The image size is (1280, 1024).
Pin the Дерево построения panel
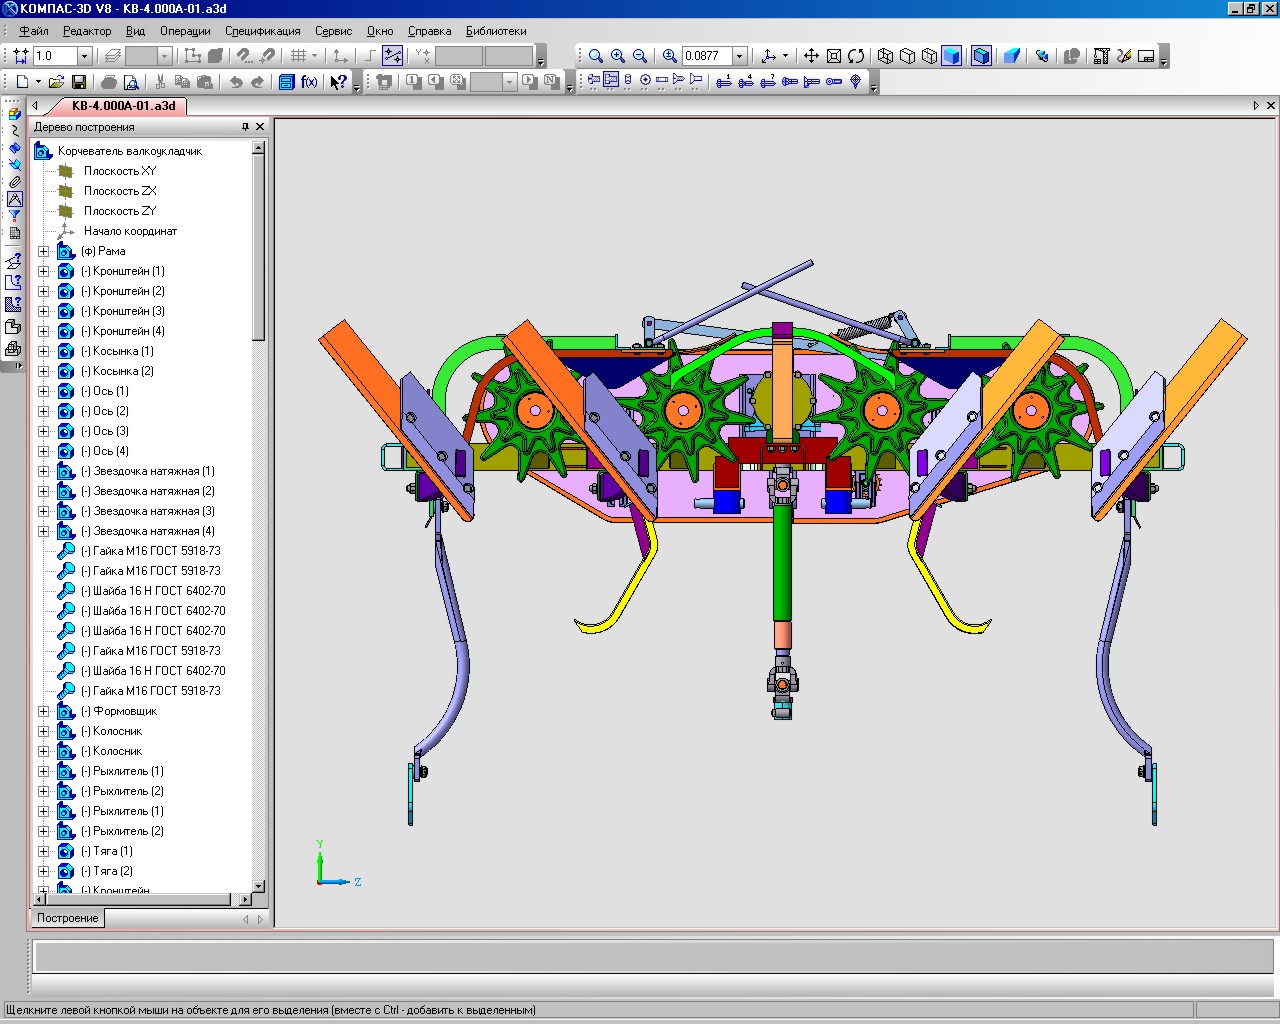[245, 127]
